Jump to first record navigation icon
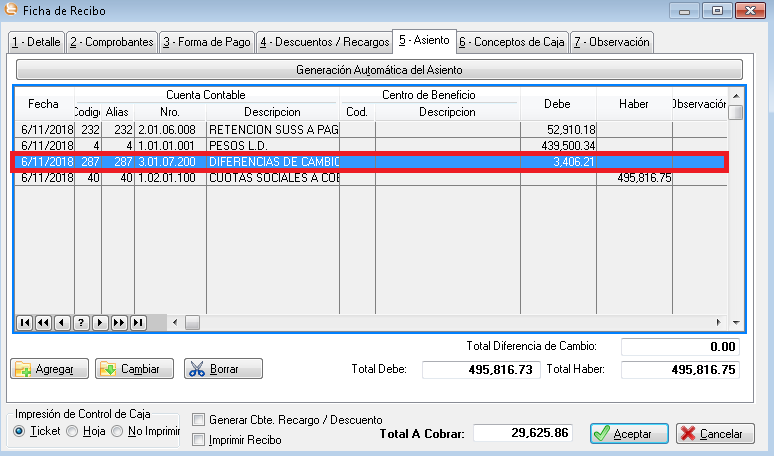Viewport: 774px width, 456px height. [25, 322]
